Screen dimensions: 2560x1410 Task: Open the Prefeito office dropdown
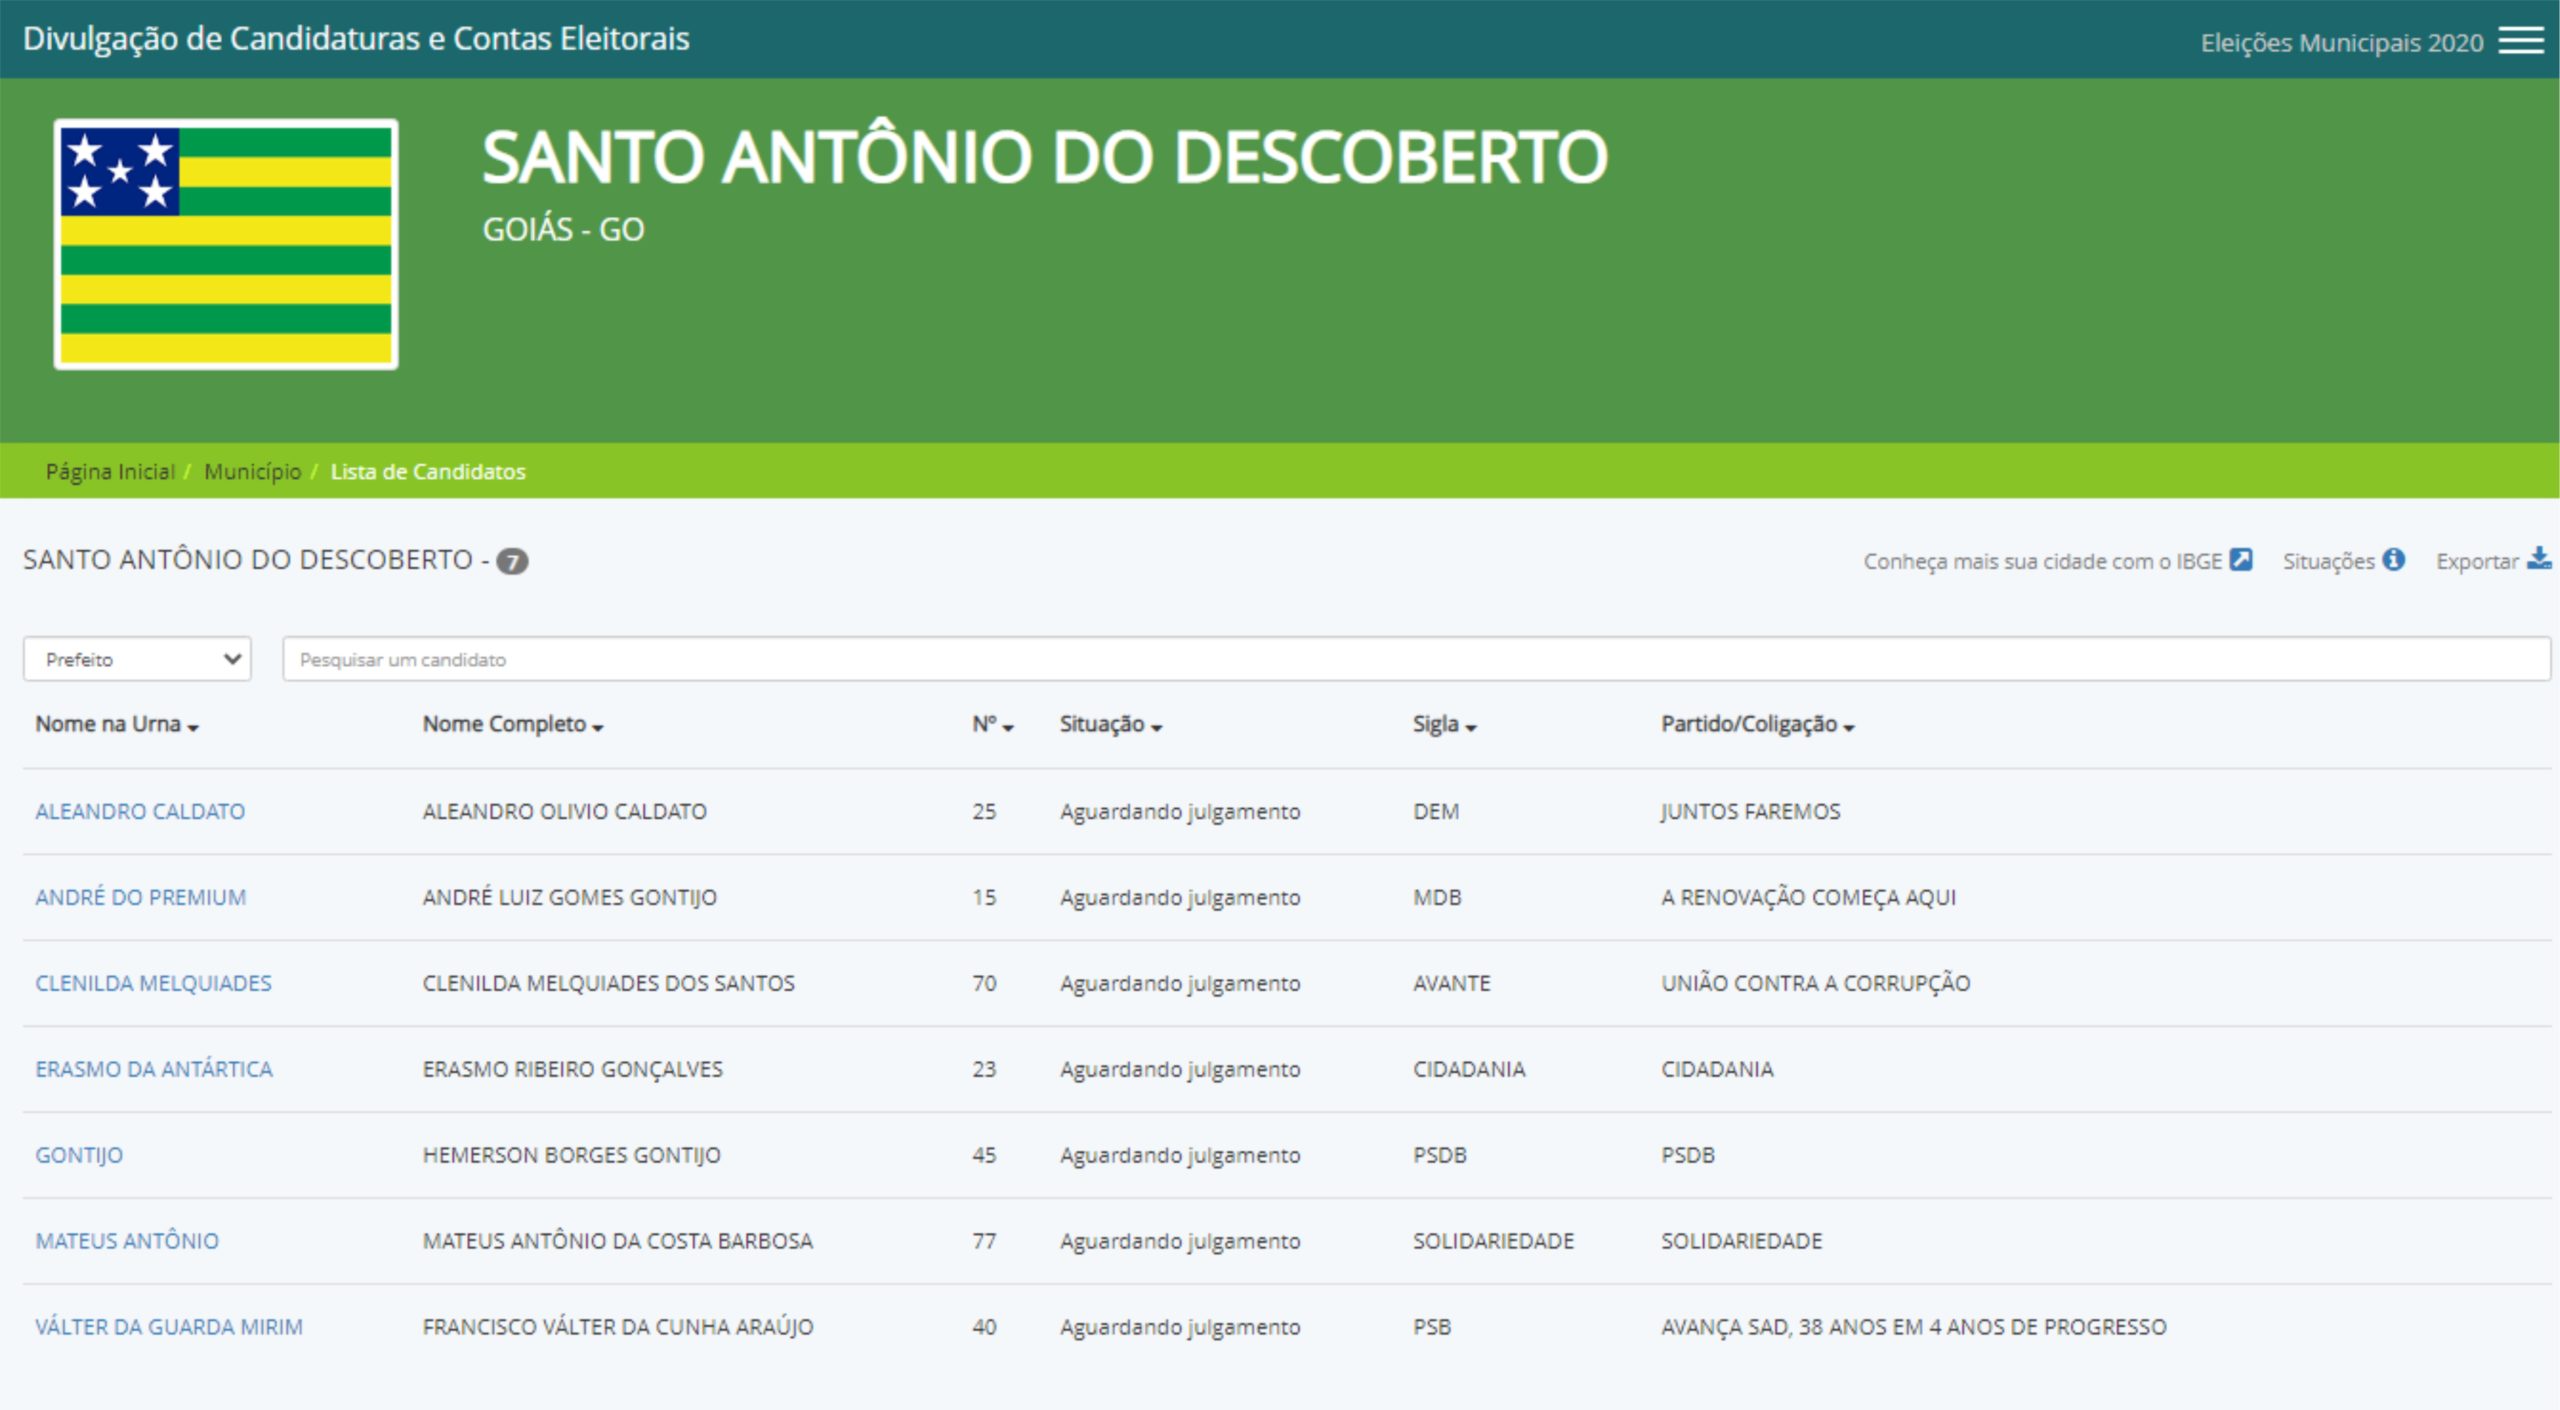[x=137, y=659]
